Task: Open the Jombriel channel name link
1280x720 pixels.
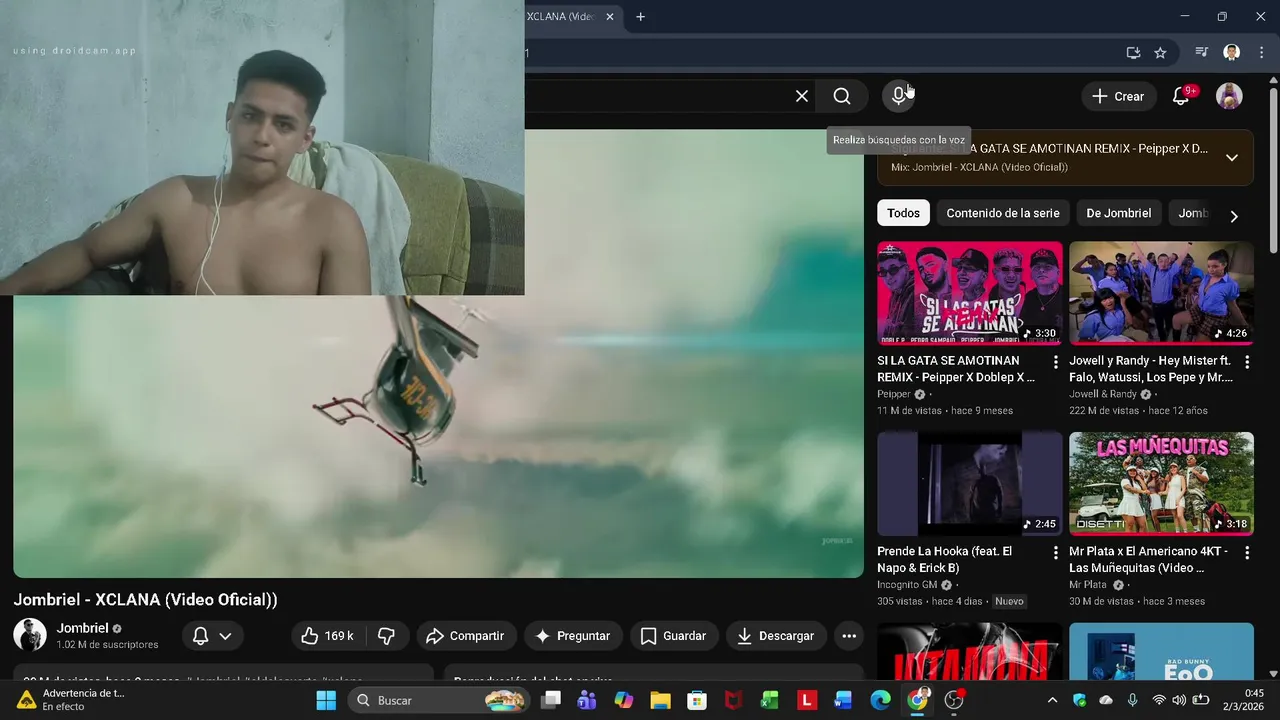Action: click(x=82, y=628)
